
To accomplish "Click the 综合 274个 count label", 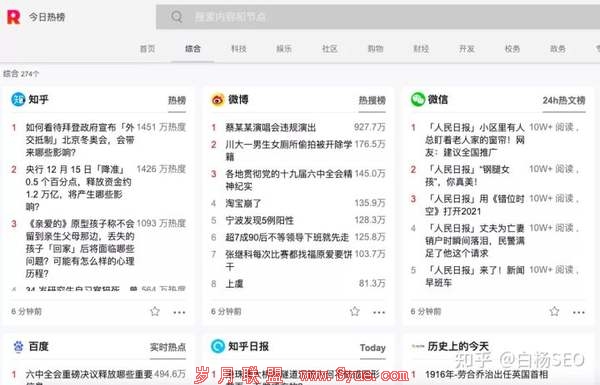I will pos(21,74).
